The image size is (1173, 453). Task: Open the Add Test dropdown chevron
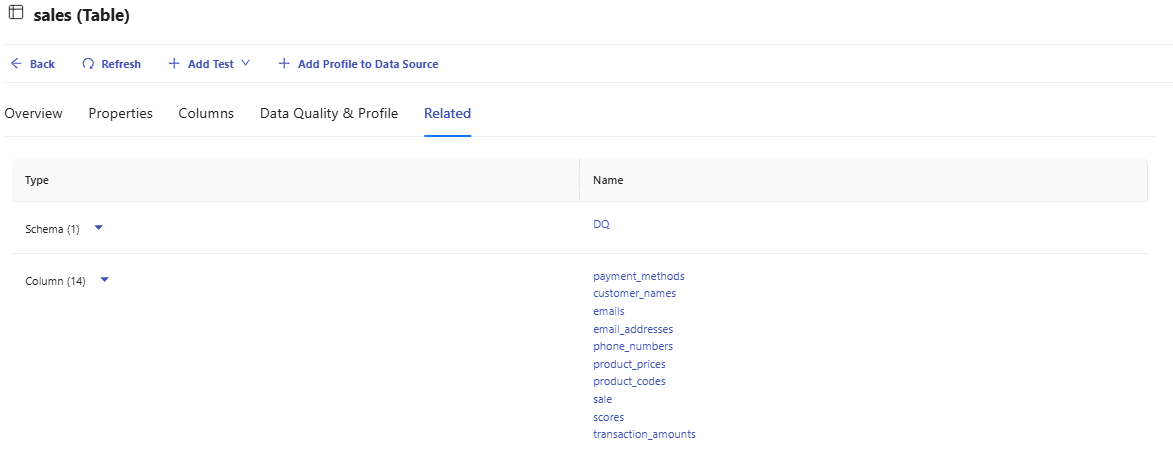(x=245, y=64)
